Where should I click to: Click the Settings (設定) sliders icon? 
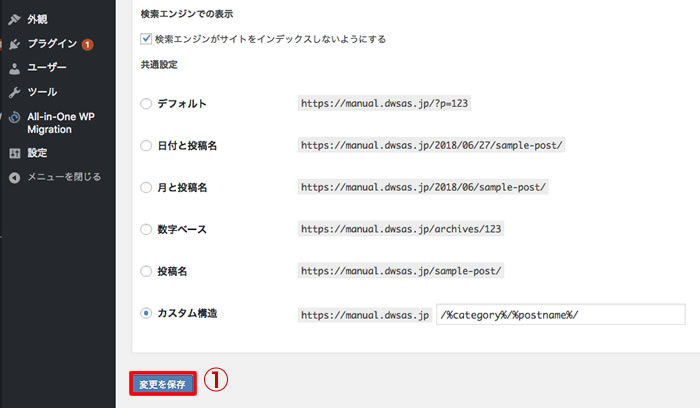[14, 153]
